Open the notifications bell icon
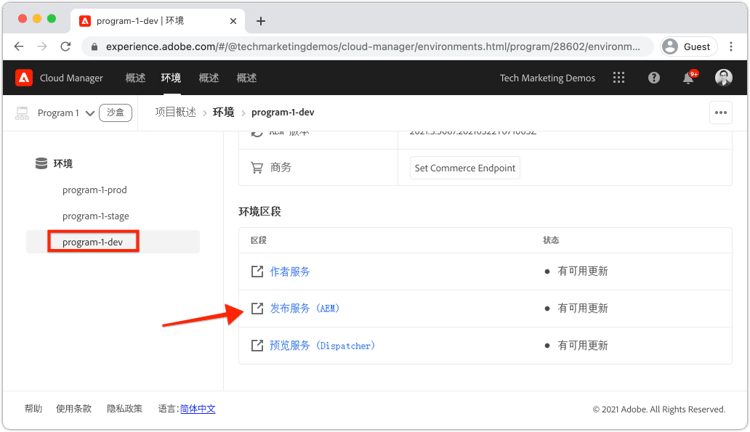 point(689,77)
